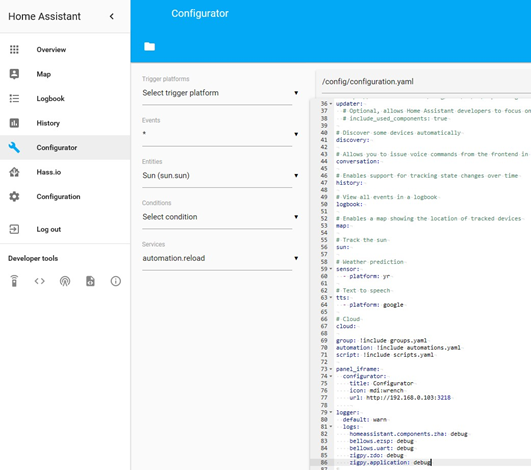Collapse the tts block fold arrow

click(331, 298)
